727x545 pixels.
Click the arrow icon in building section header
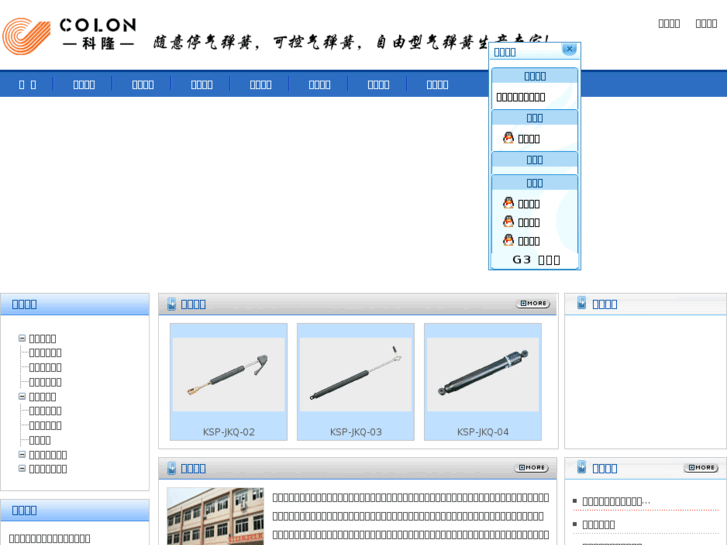click(x=172, y=468)
